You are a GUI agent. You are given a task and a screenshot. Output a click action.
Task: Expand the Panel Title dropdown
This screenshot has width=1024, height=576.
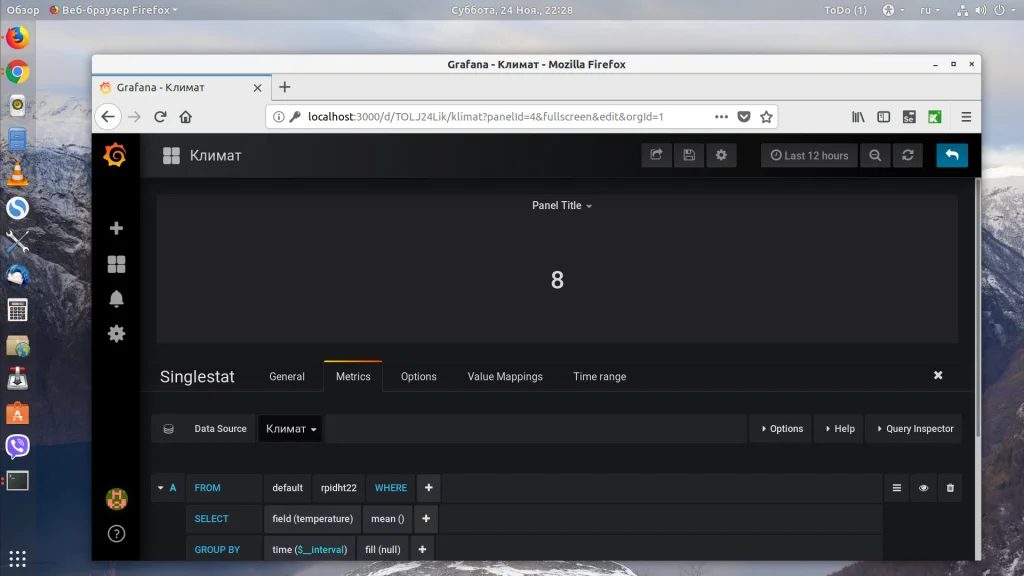click(562, 205)
